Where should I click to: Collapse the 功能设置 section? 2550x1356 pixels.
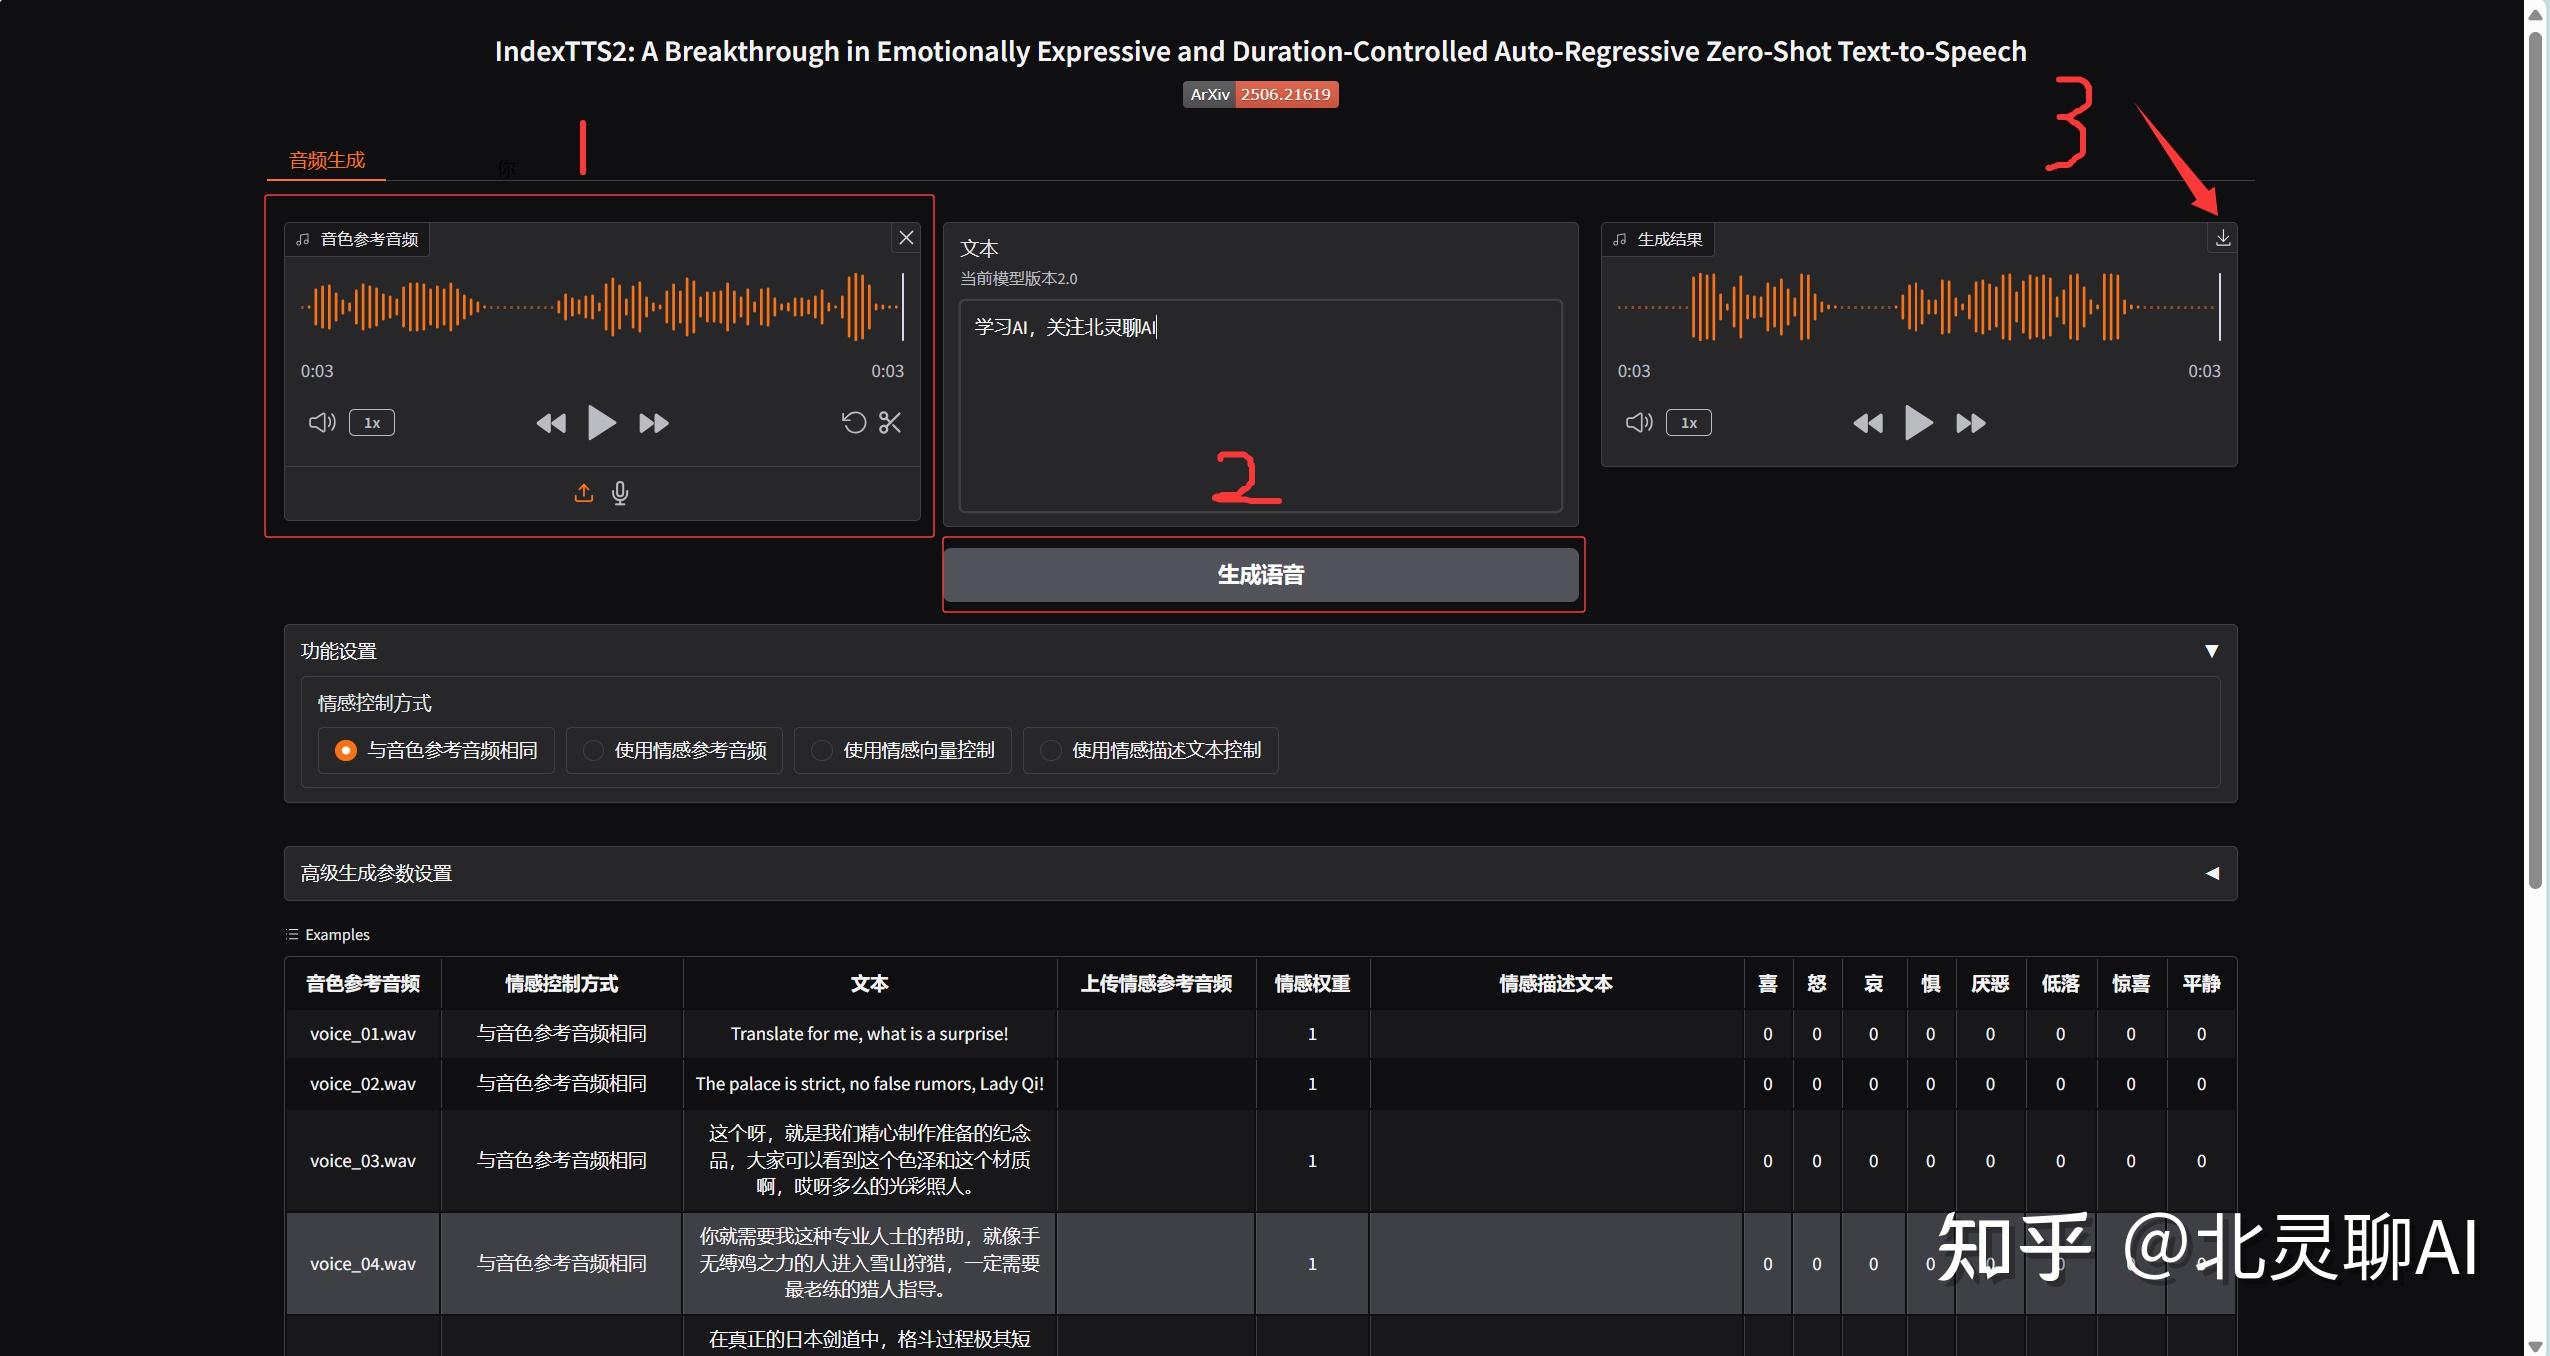tap(2211, 651)
